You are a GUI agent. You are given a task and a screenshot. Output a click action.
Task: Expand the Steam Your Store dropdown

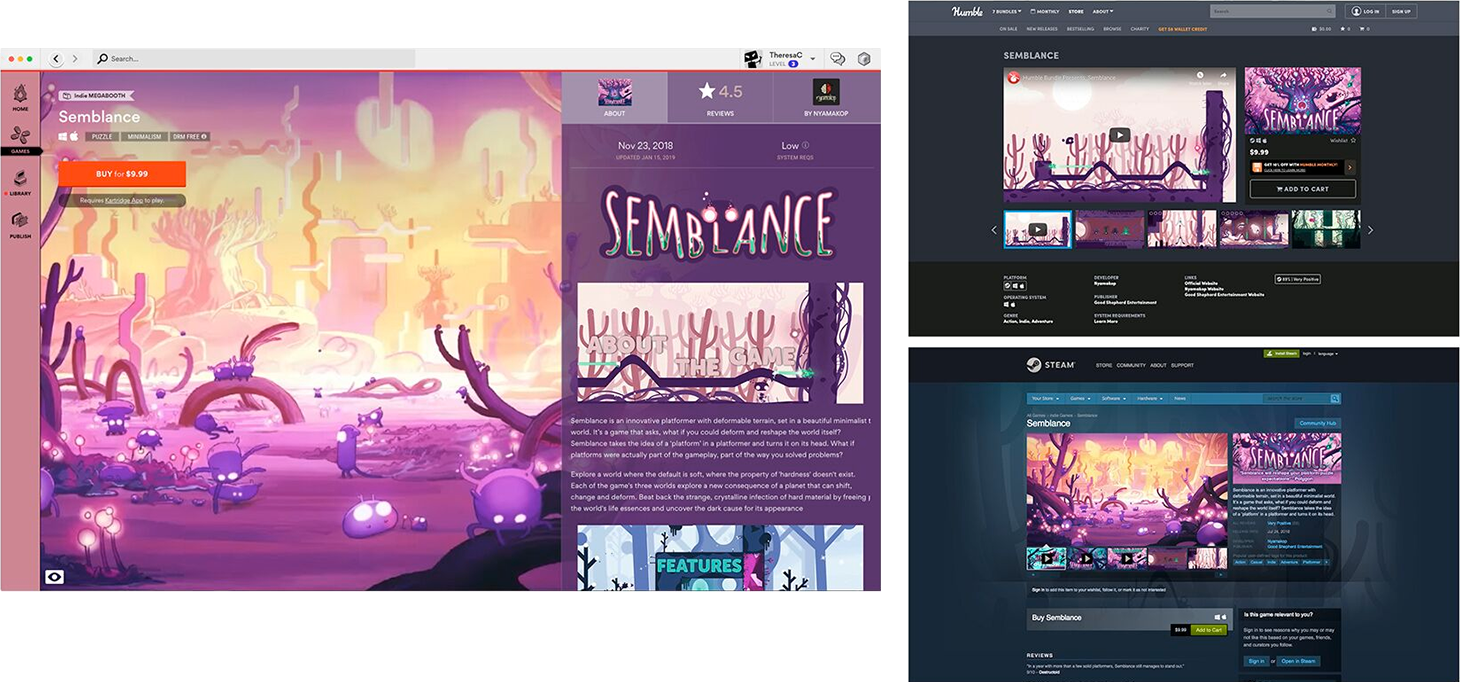pyautogui.click(x=1045, y=398)
